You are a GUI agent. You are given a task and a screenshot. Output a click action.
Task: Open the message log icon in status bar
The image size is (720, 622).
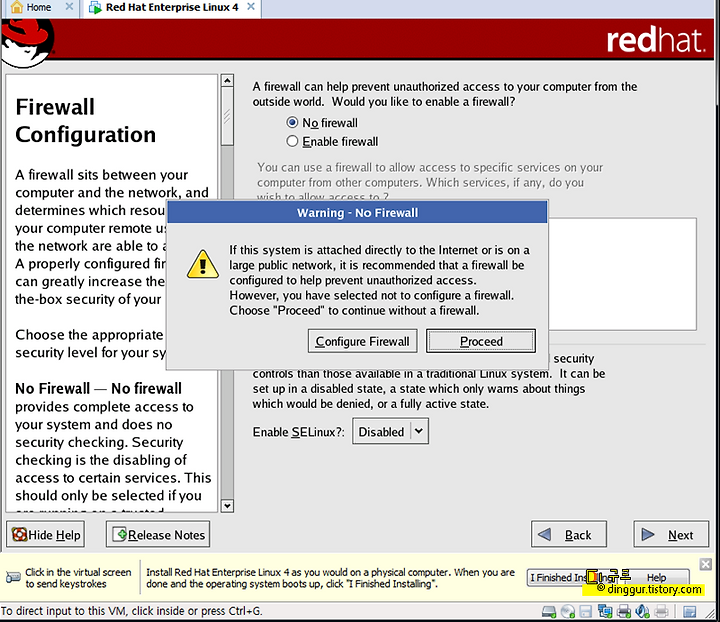[689, 611]
